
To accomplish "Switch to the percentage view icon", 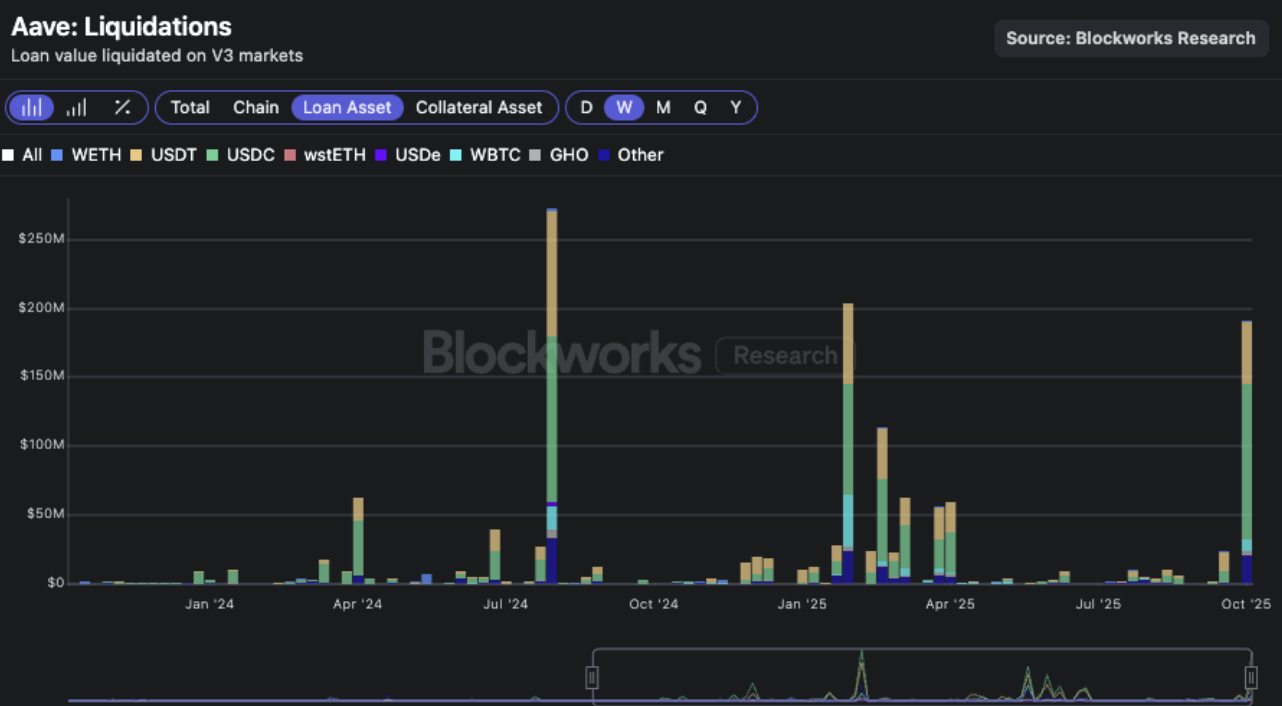I will point(122,107).
